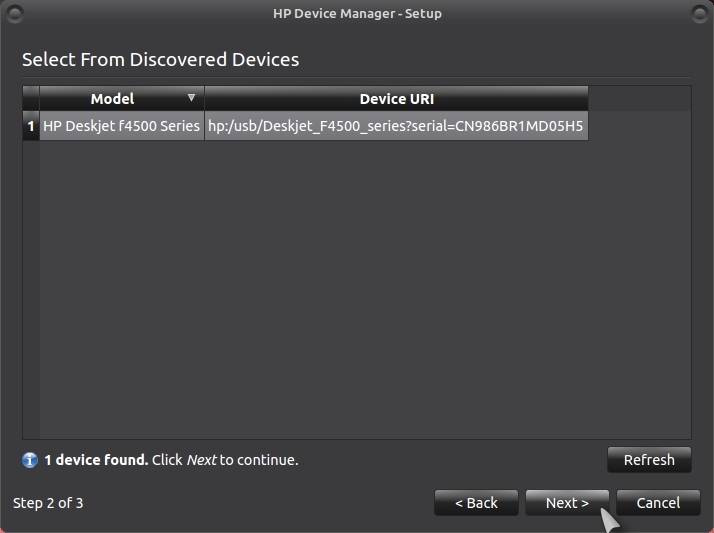Select the HP Deskjet f4500 Series cell
Screen dimensions: 714x533
pyautogui.click(x=122, y=126)
